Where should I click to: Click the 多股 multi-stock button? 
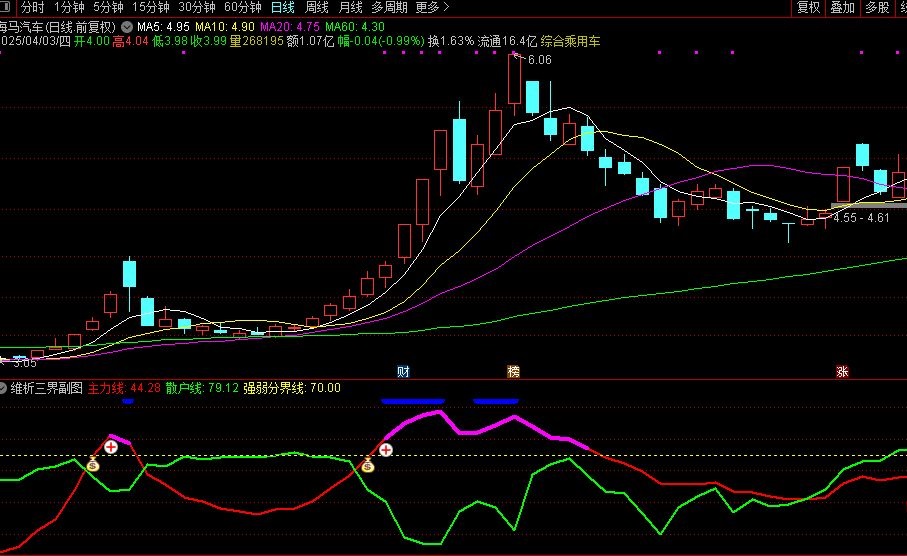[x=877, y=8]
